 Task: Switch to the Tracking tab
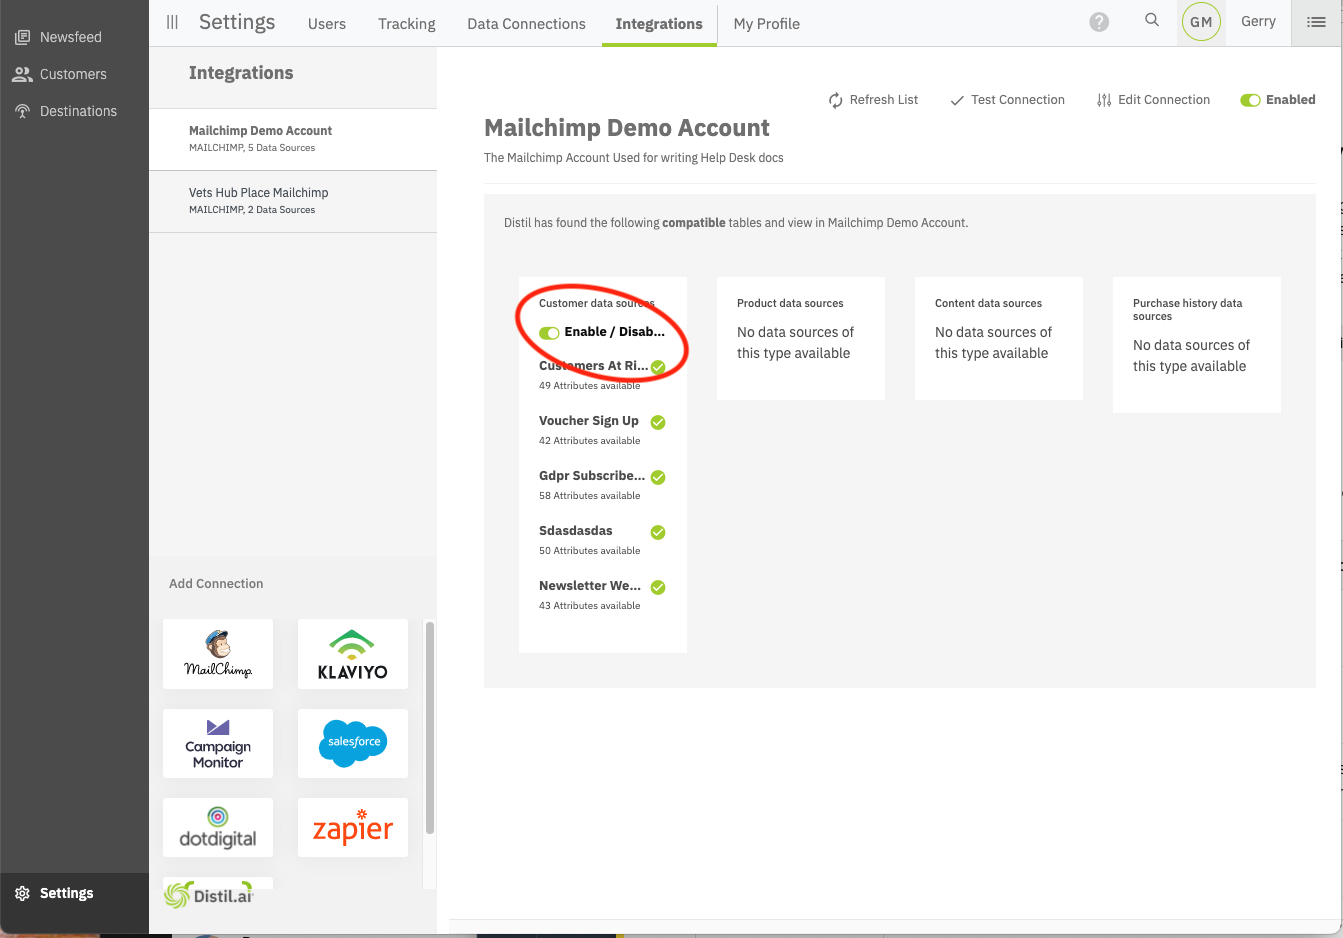[x=406, y=24]
